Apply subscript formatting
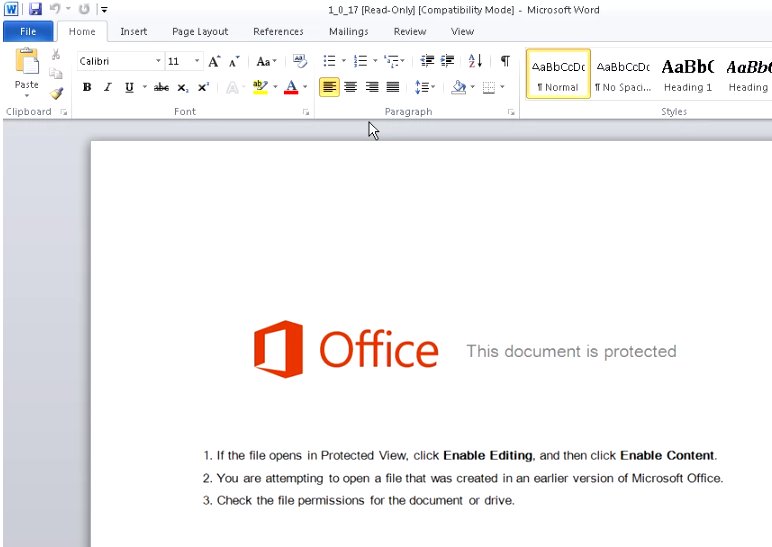772x547 pixels. point(183,88)
